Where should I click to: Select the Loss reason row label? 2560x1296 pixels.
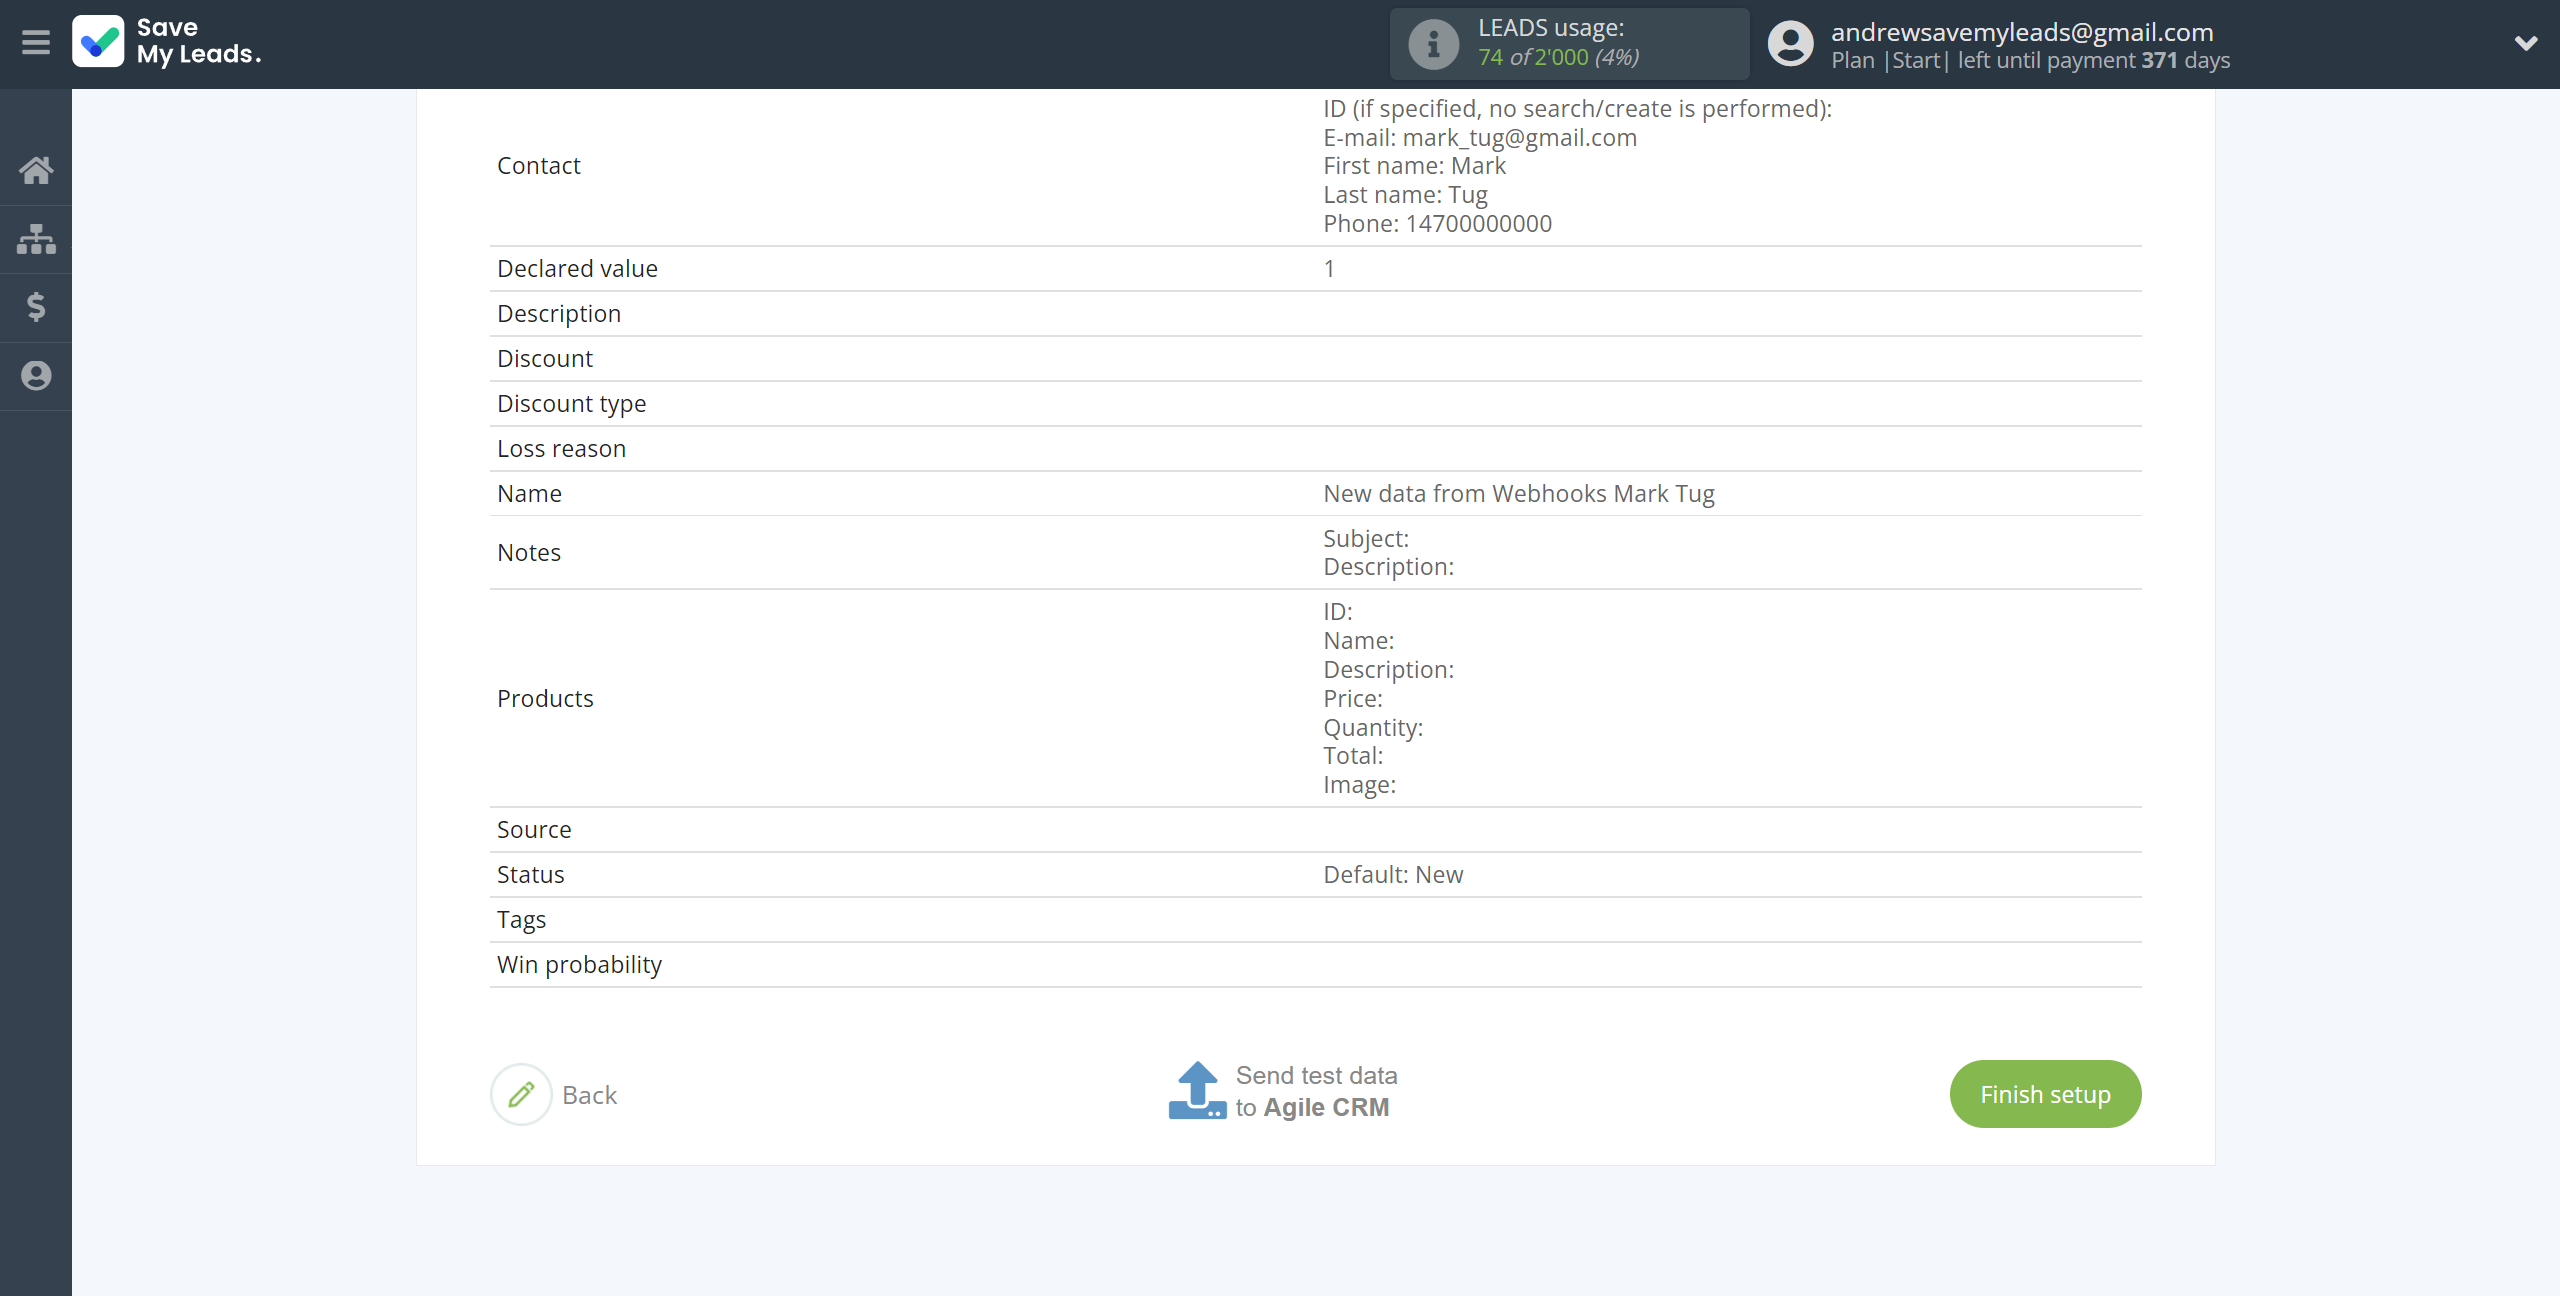[x=561, y=449]
